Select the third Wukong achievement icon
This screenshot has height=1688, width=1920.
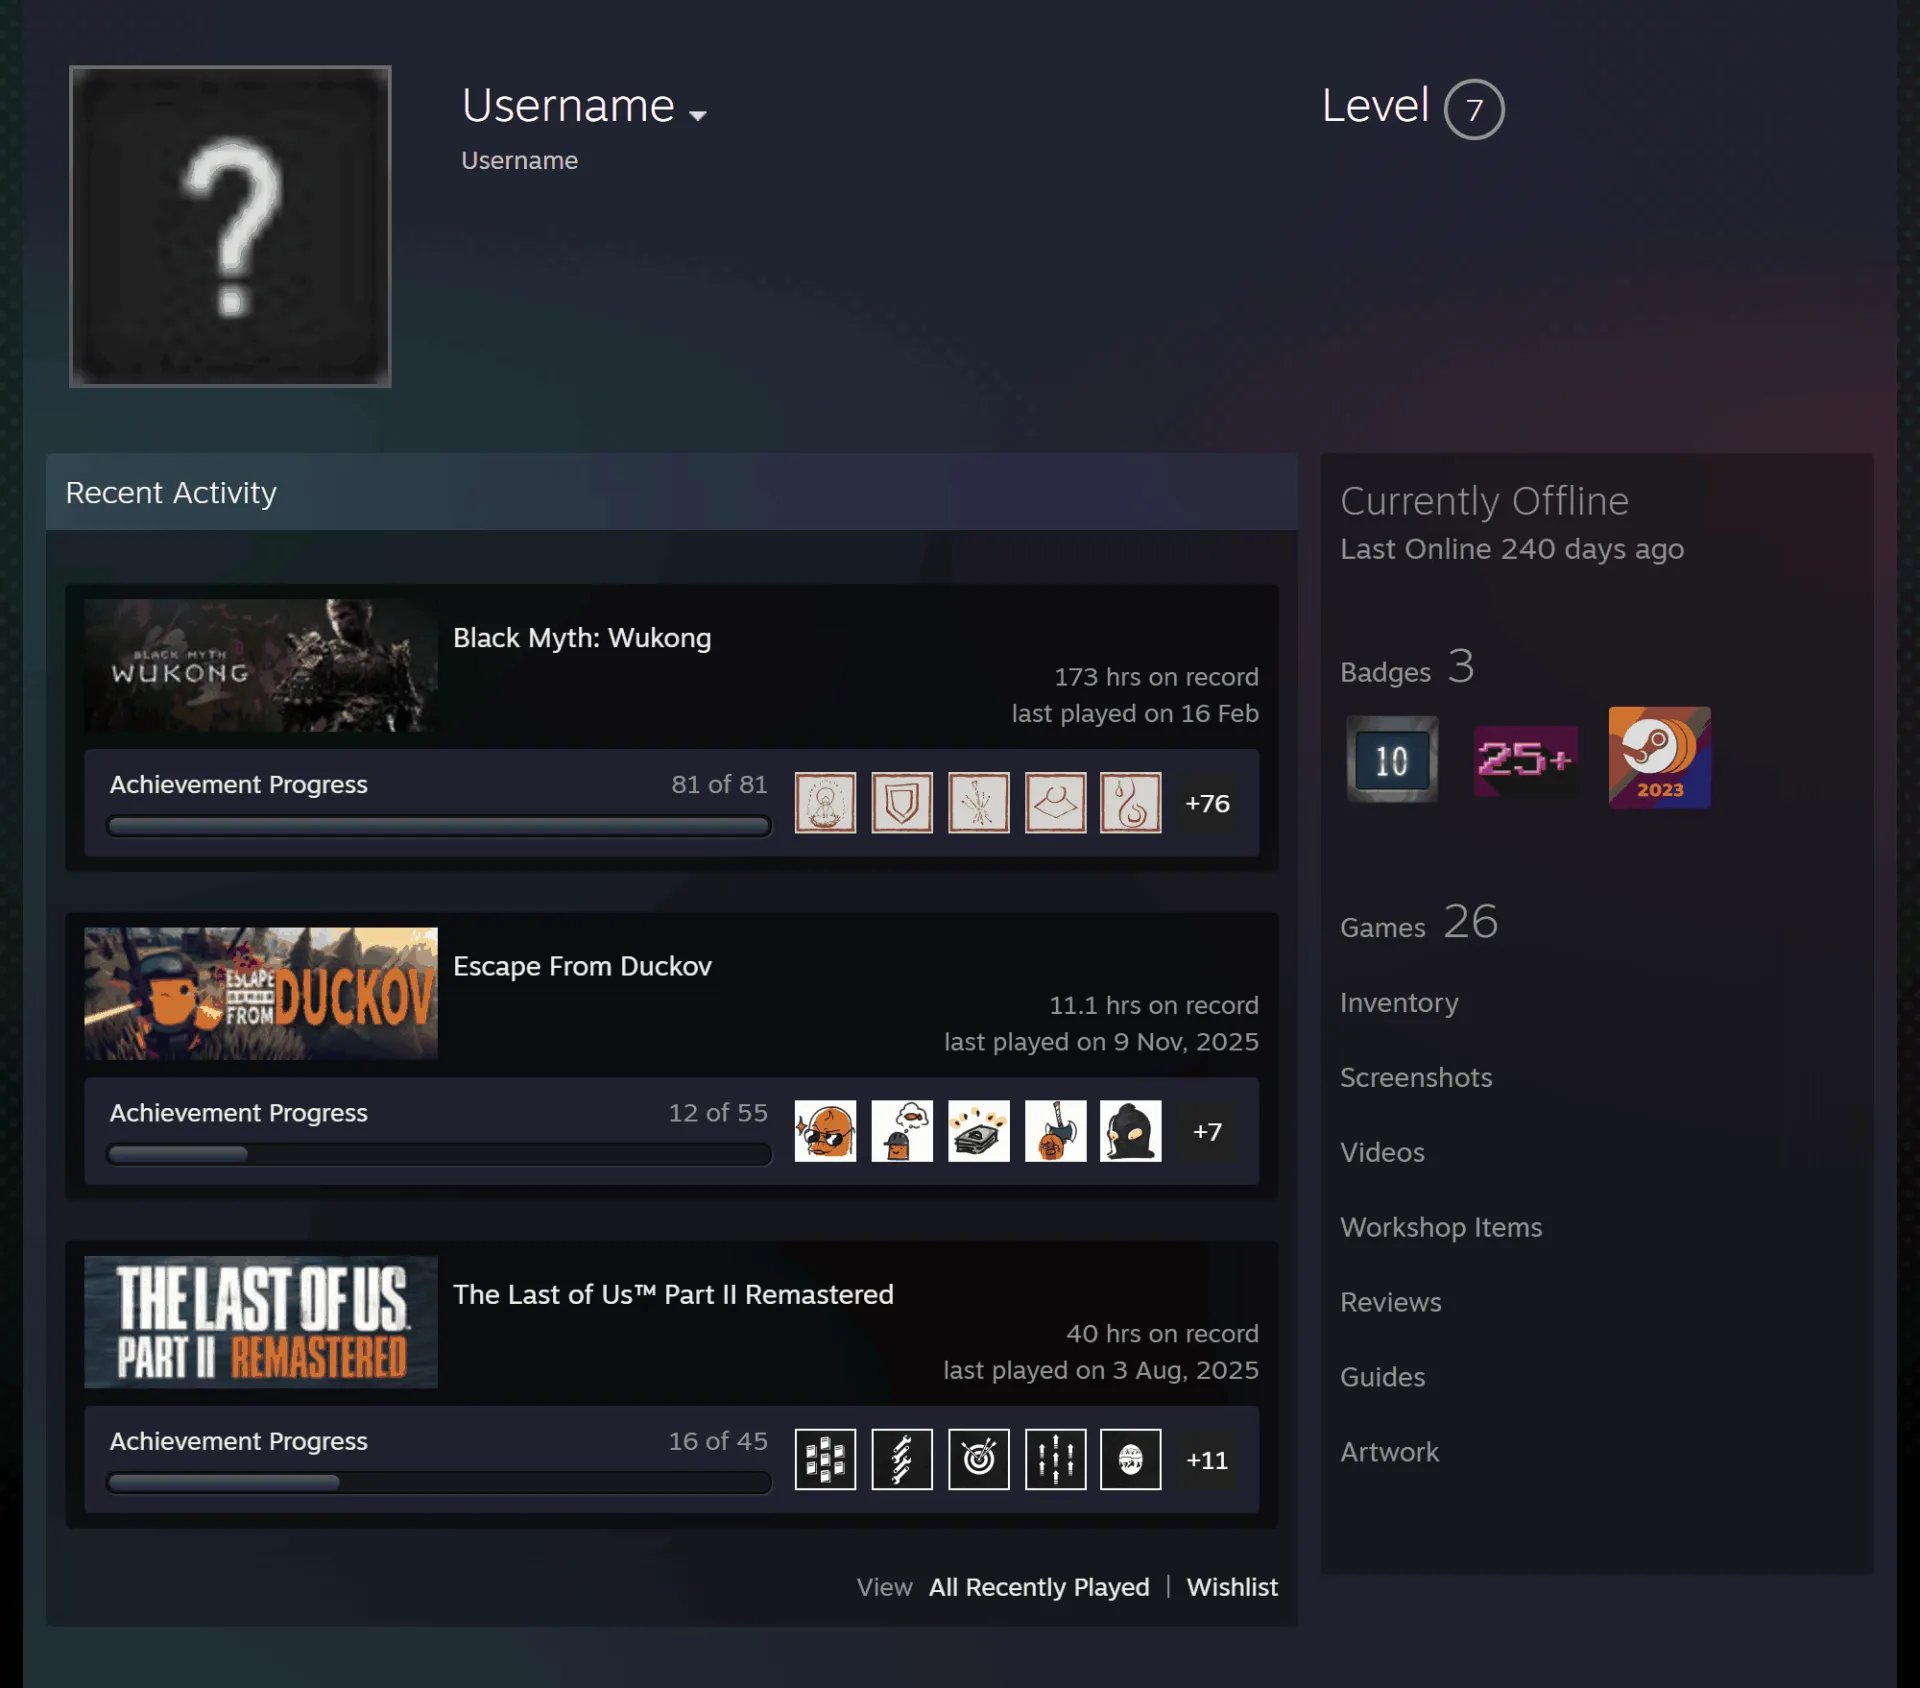pos(978,802)
